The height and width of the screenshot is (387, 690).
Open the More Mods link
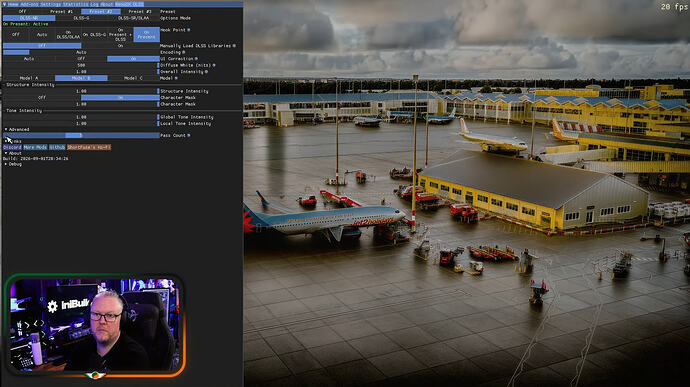[35, 147]
